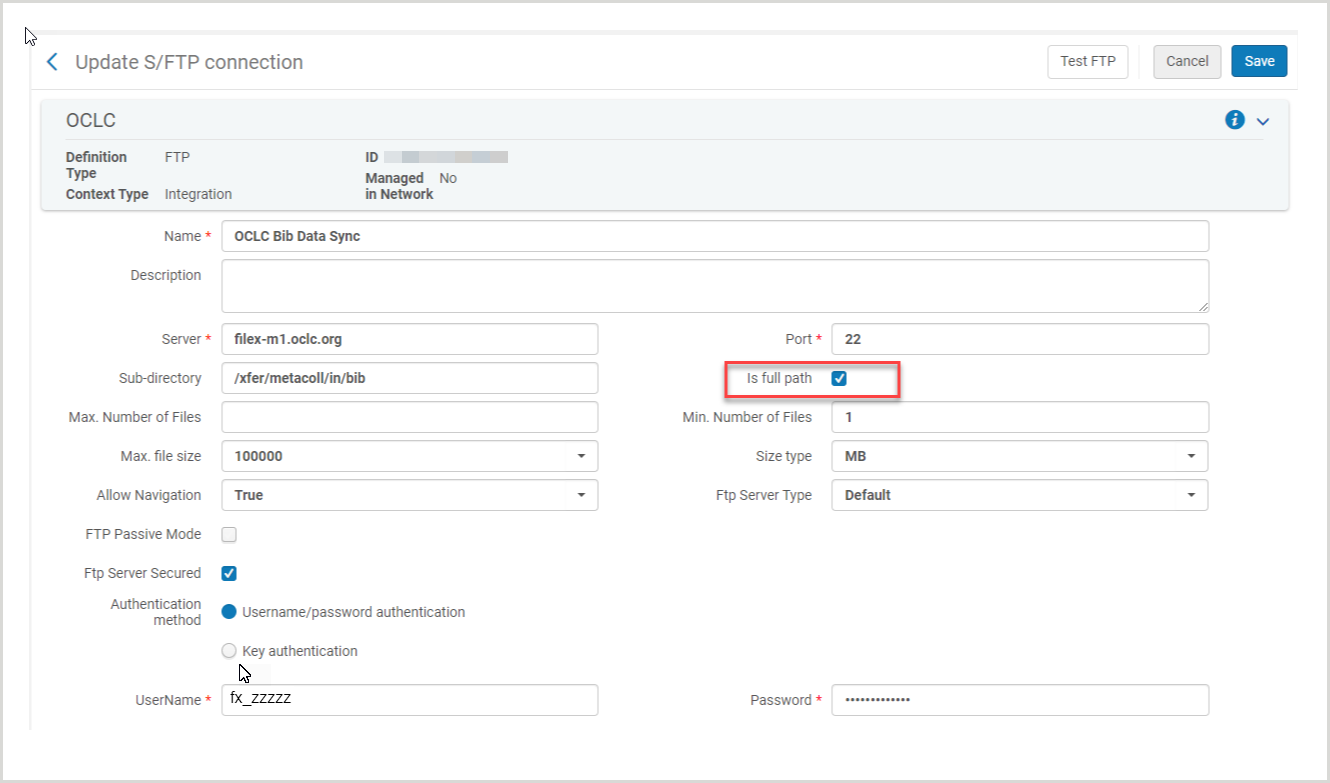The height and width of the screenshot is (783, 1330).
Task: Select the Key authentication radio button
Action: tap(229, 651)
